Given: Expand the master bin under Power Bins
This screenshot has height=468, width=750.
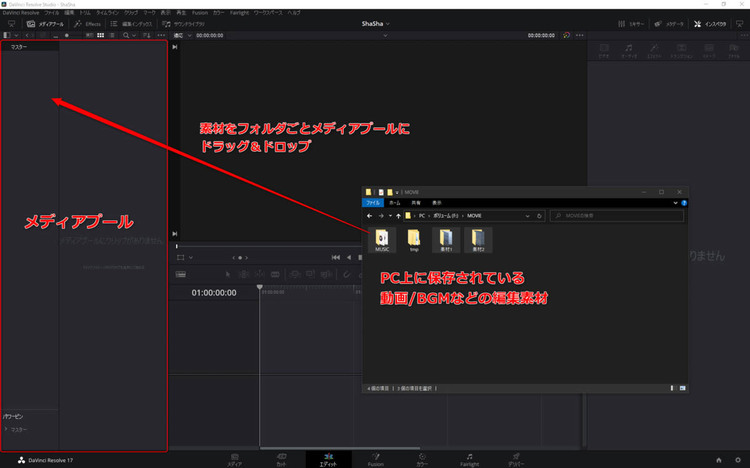Looking at the screenshot, I should (7, 429).
